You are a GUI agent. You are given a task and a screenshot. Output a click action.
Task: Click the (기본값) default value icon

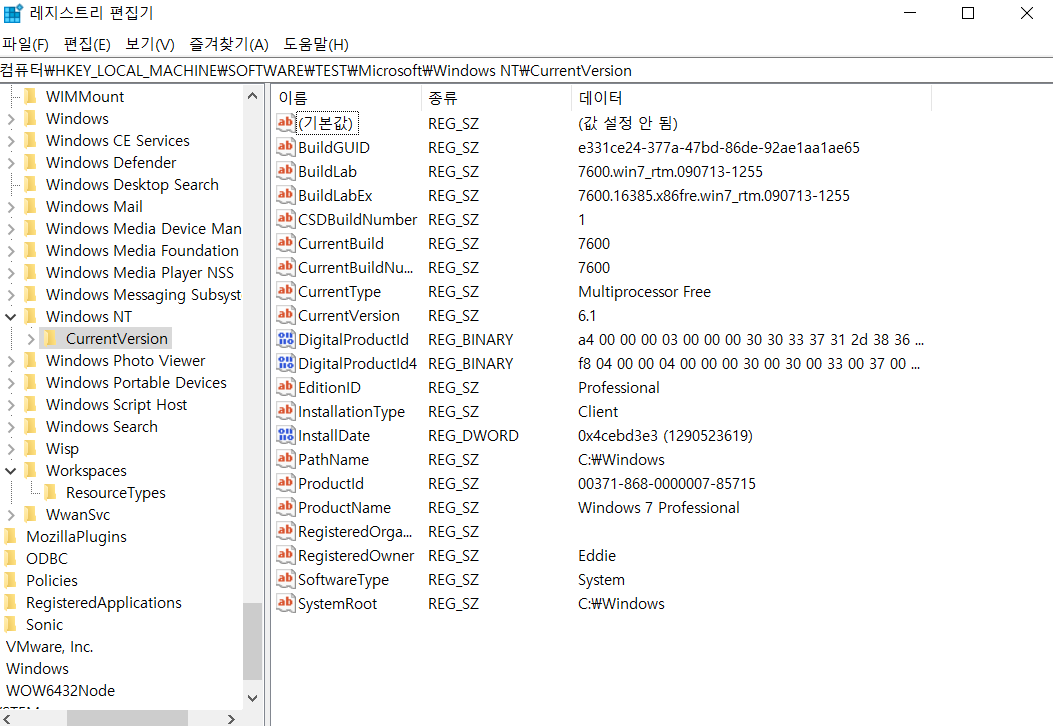click(x=285, y=123)
